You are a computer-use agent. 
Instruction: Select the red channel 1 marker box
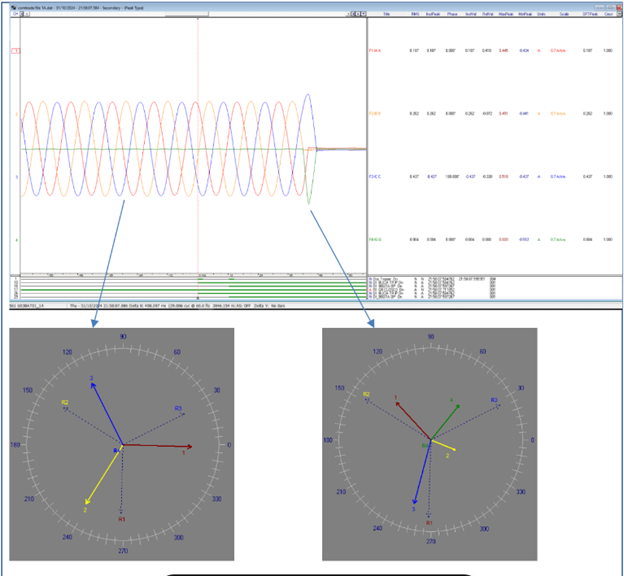pyautogui.click(x=16, y=51)
